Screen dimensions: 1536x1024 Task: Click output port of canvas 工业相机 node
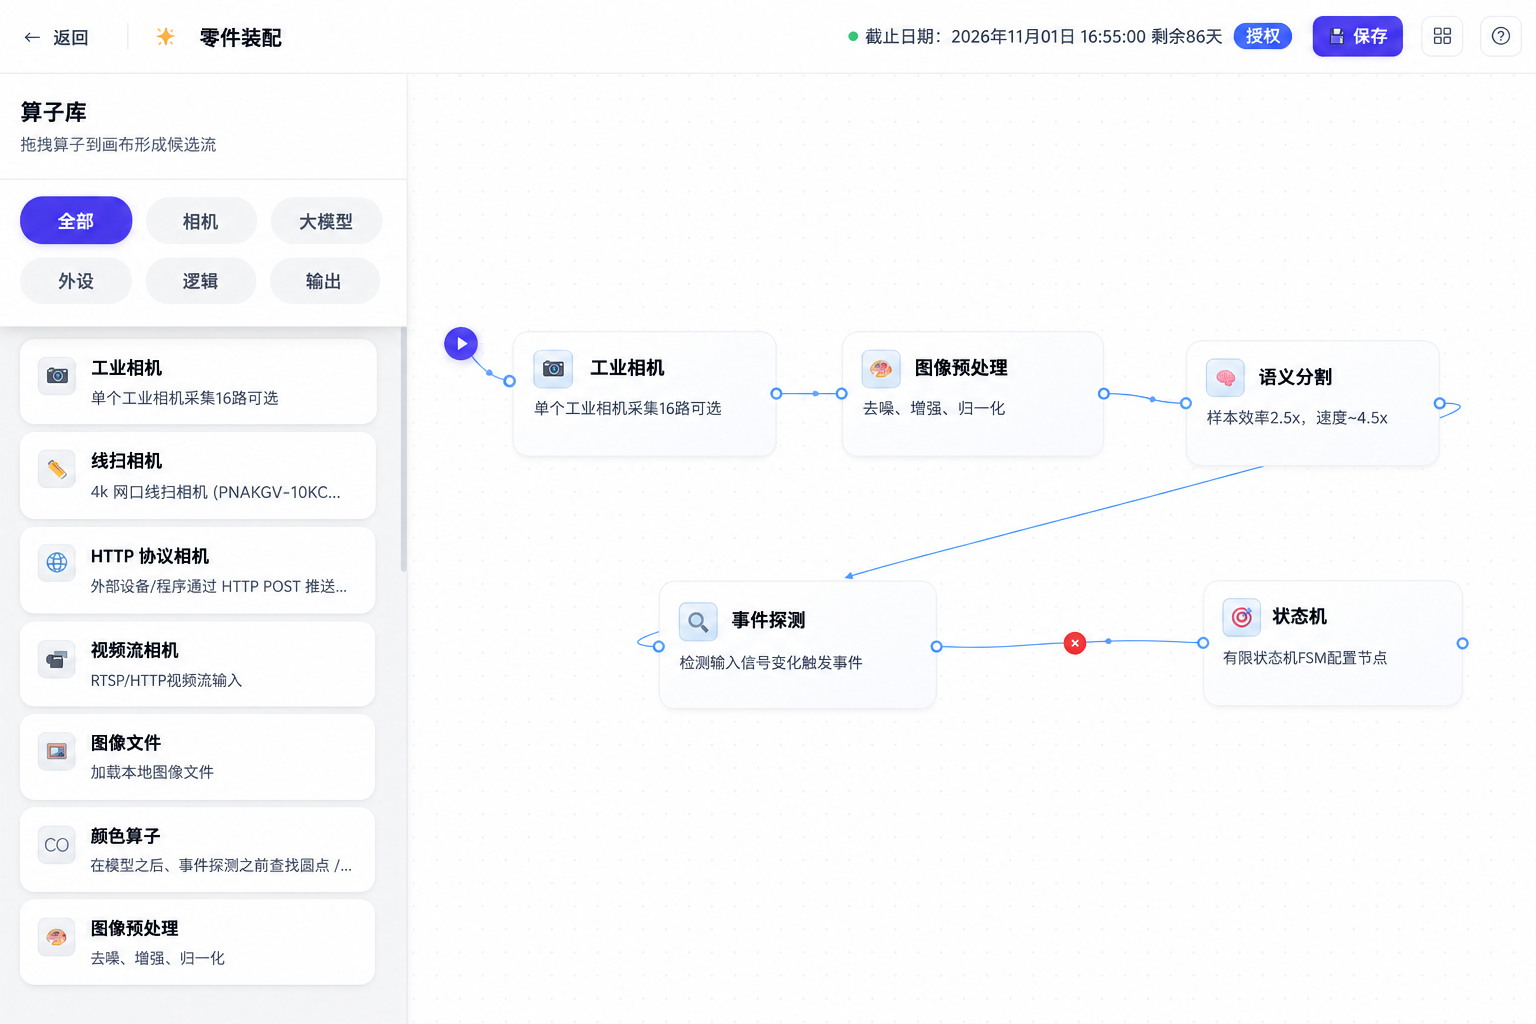776,394
